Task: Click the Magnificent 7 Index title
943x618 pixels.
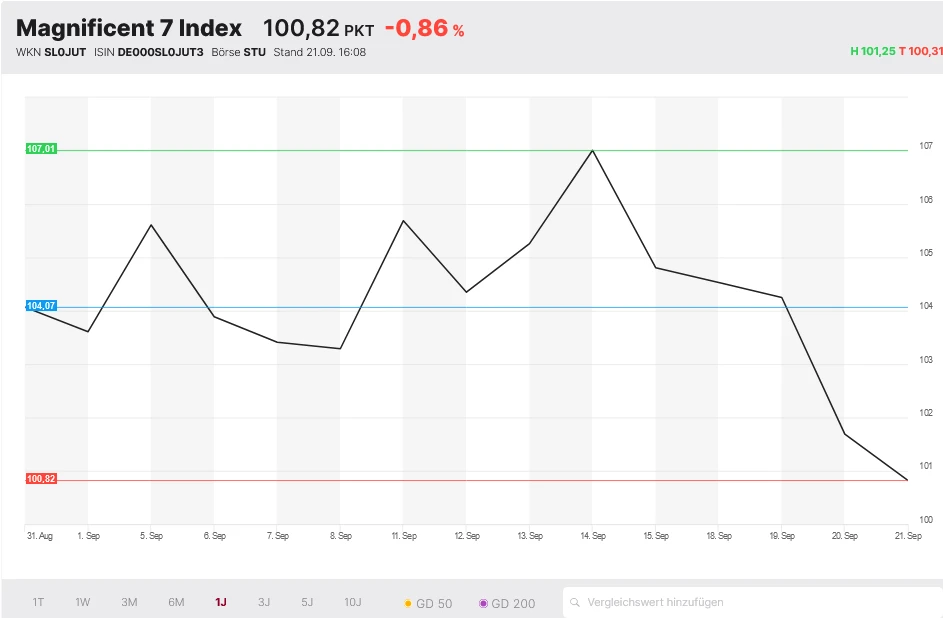Action: coord(129,28)
